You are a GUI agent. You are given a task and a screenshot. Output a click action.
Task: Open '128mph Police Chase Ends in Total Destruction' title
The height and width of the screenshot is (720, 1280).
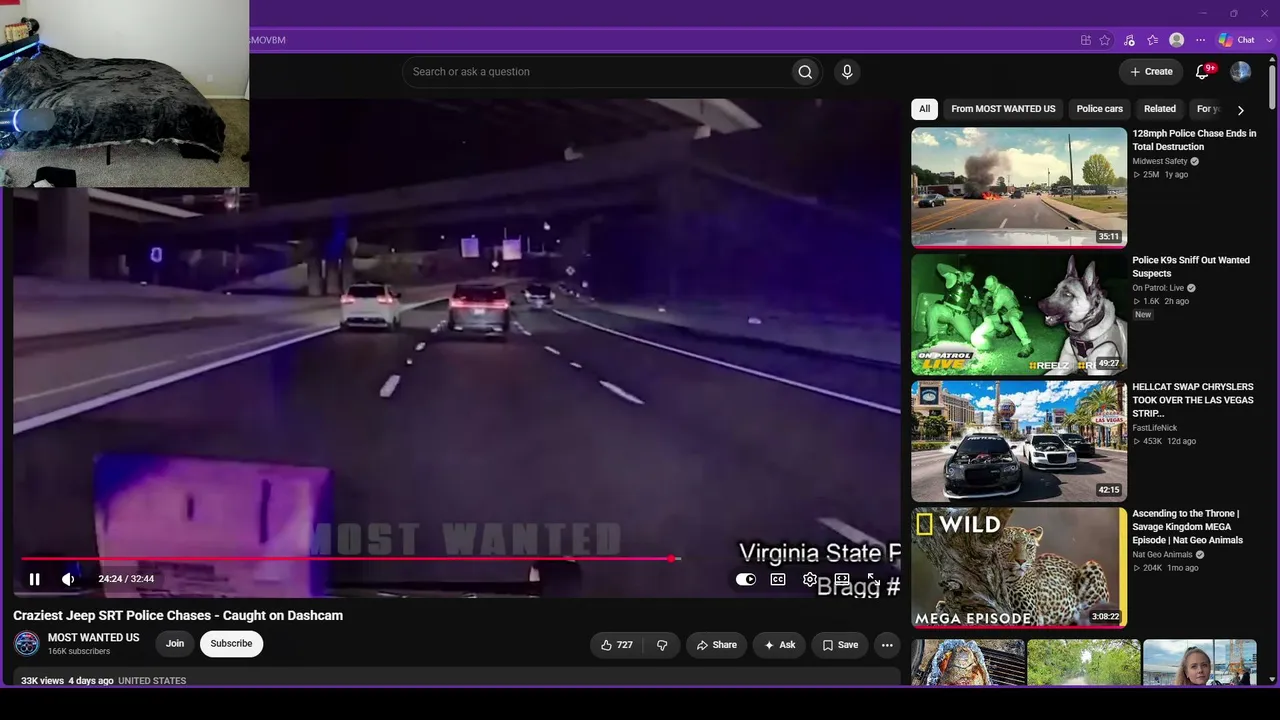click(x=1194, y=140)
